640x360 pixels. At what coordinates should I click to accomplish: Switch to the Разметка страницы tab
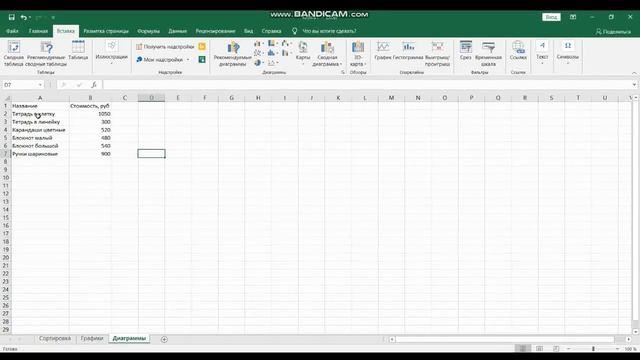tap(106, 31)
